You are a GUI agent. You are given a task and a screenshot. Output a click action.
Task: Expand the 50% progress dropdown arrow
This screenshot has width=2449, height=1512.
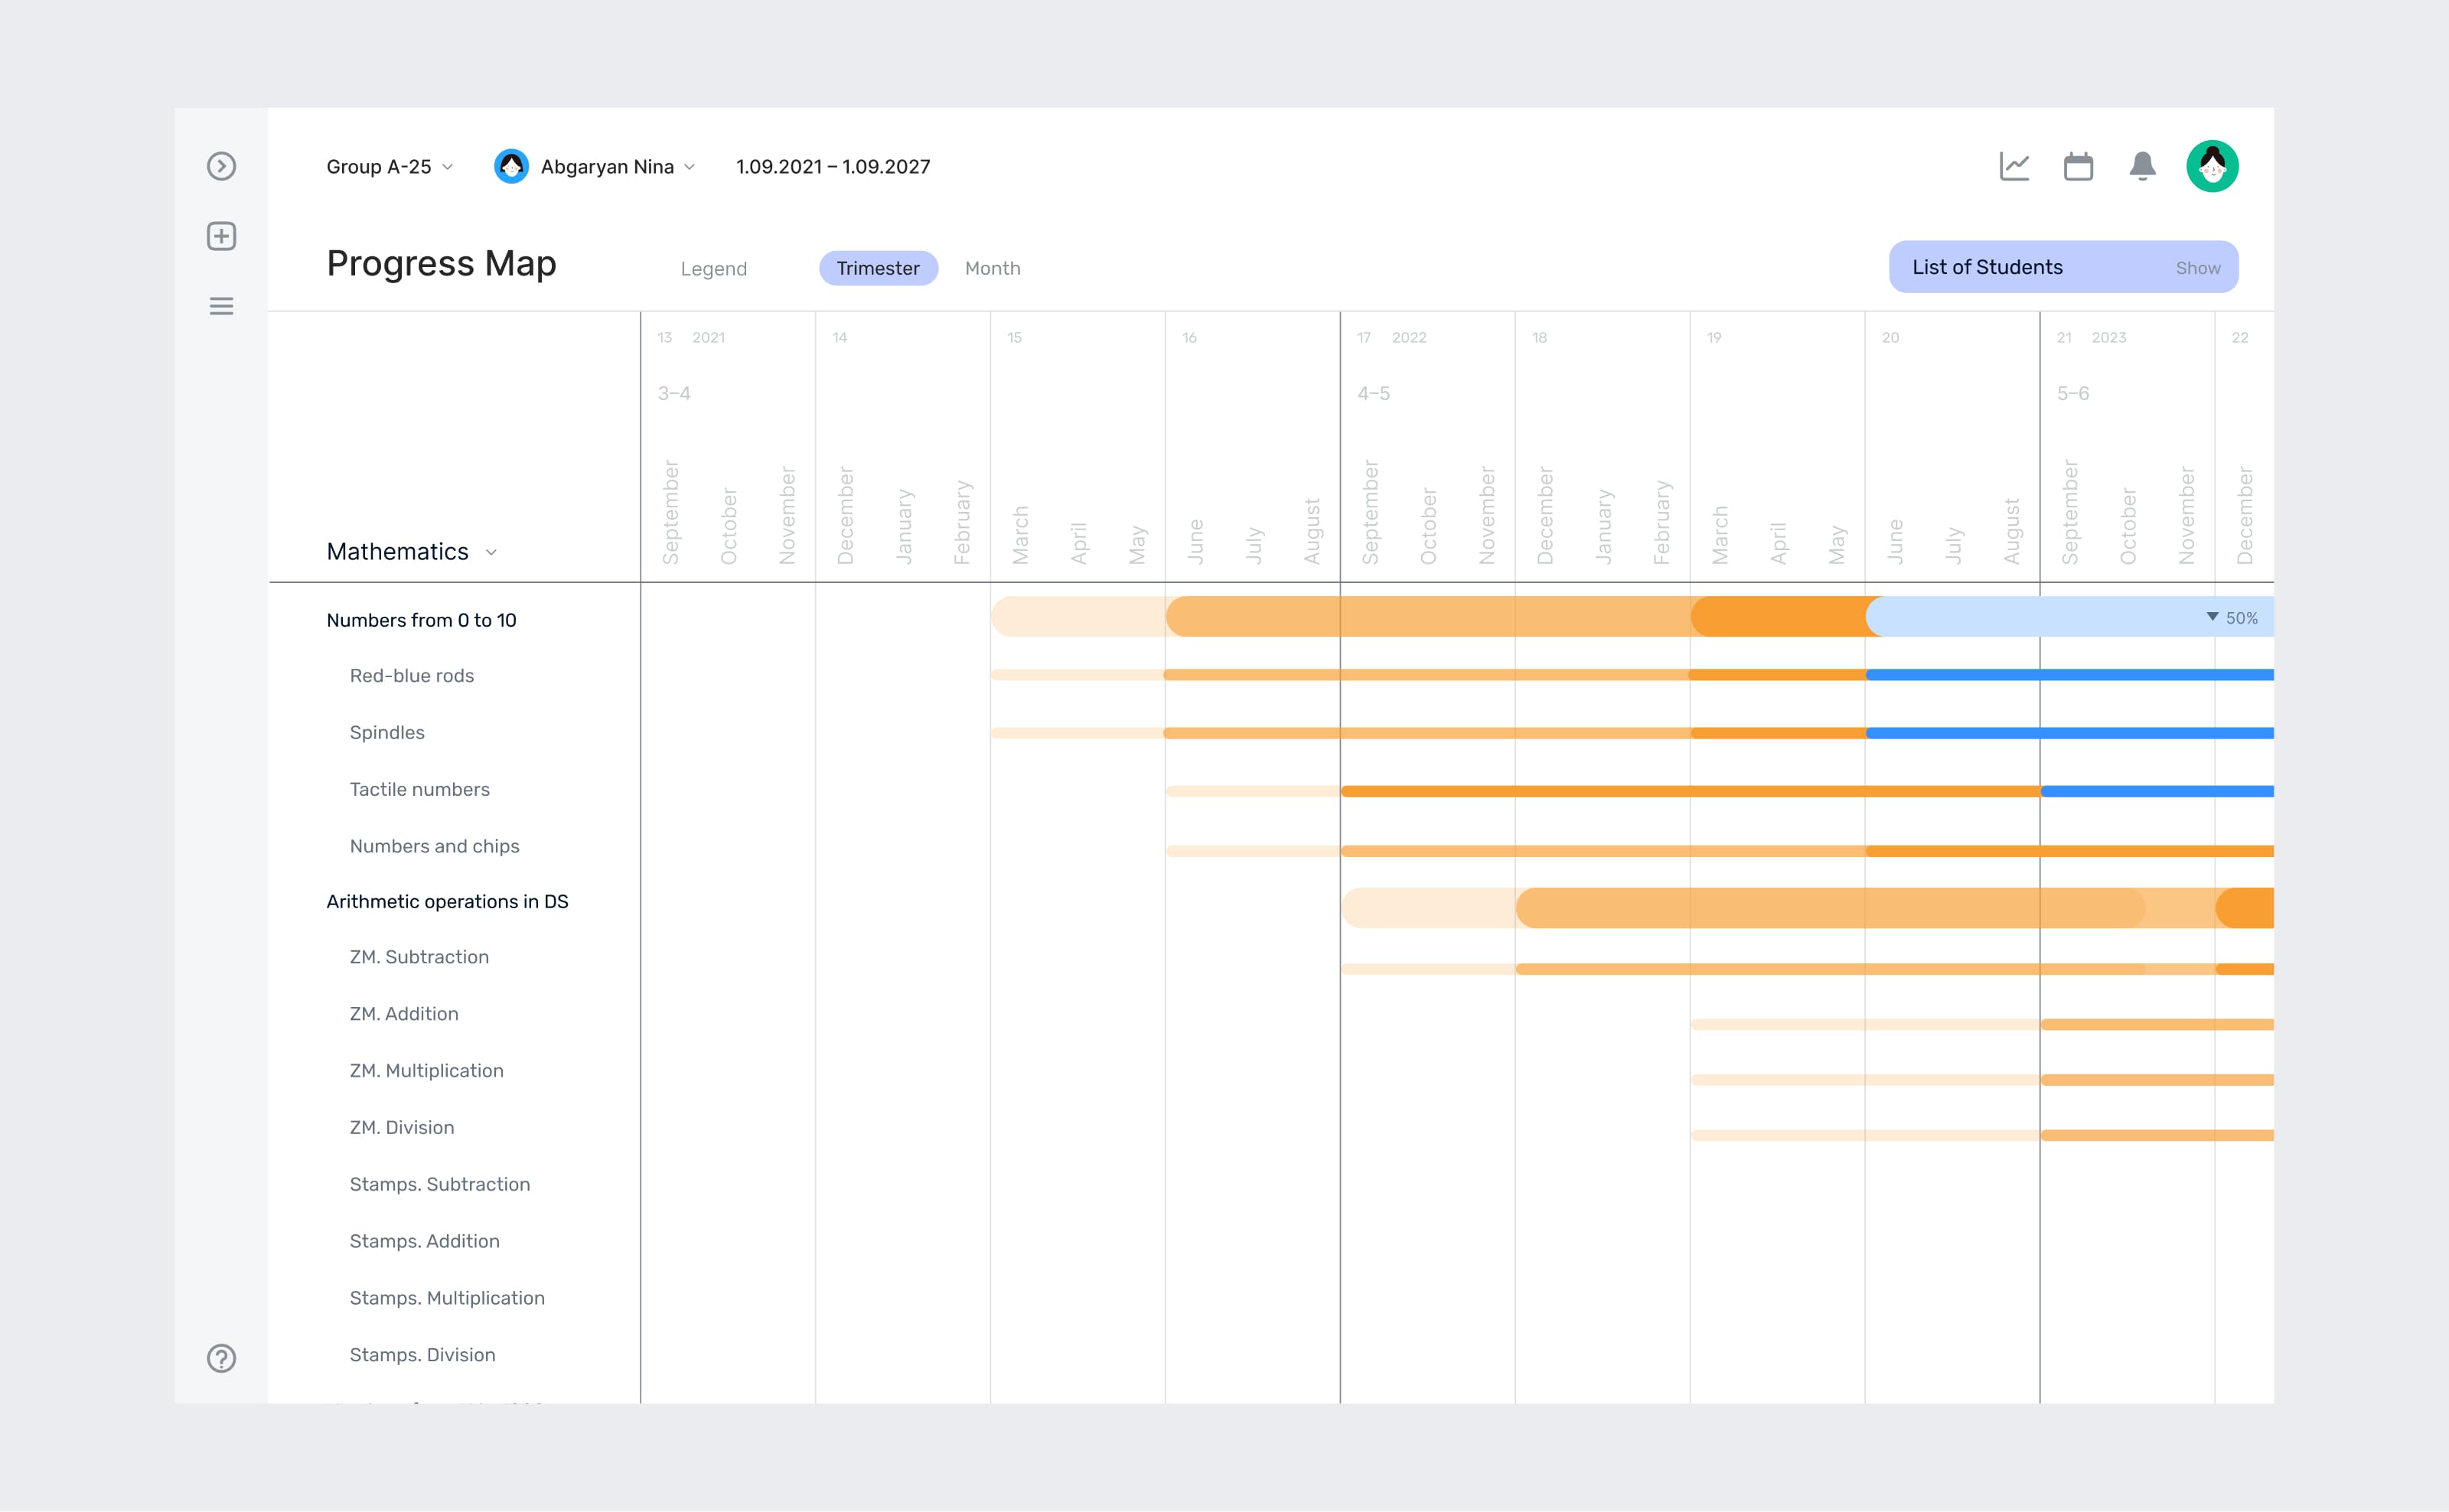(2211, 618)
